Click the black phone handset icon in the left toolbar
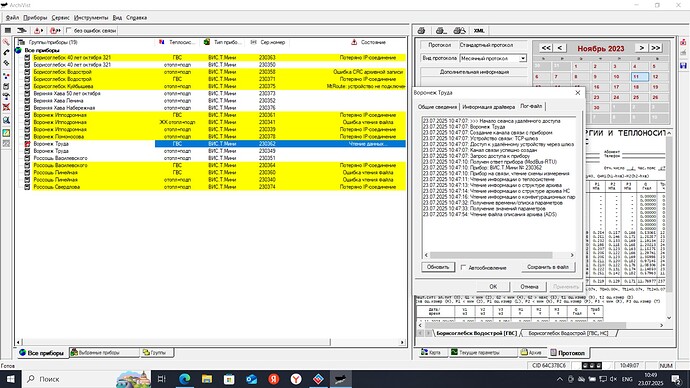Image resolution: width=690 pixels, height=388 pixels. click(6, 52)
